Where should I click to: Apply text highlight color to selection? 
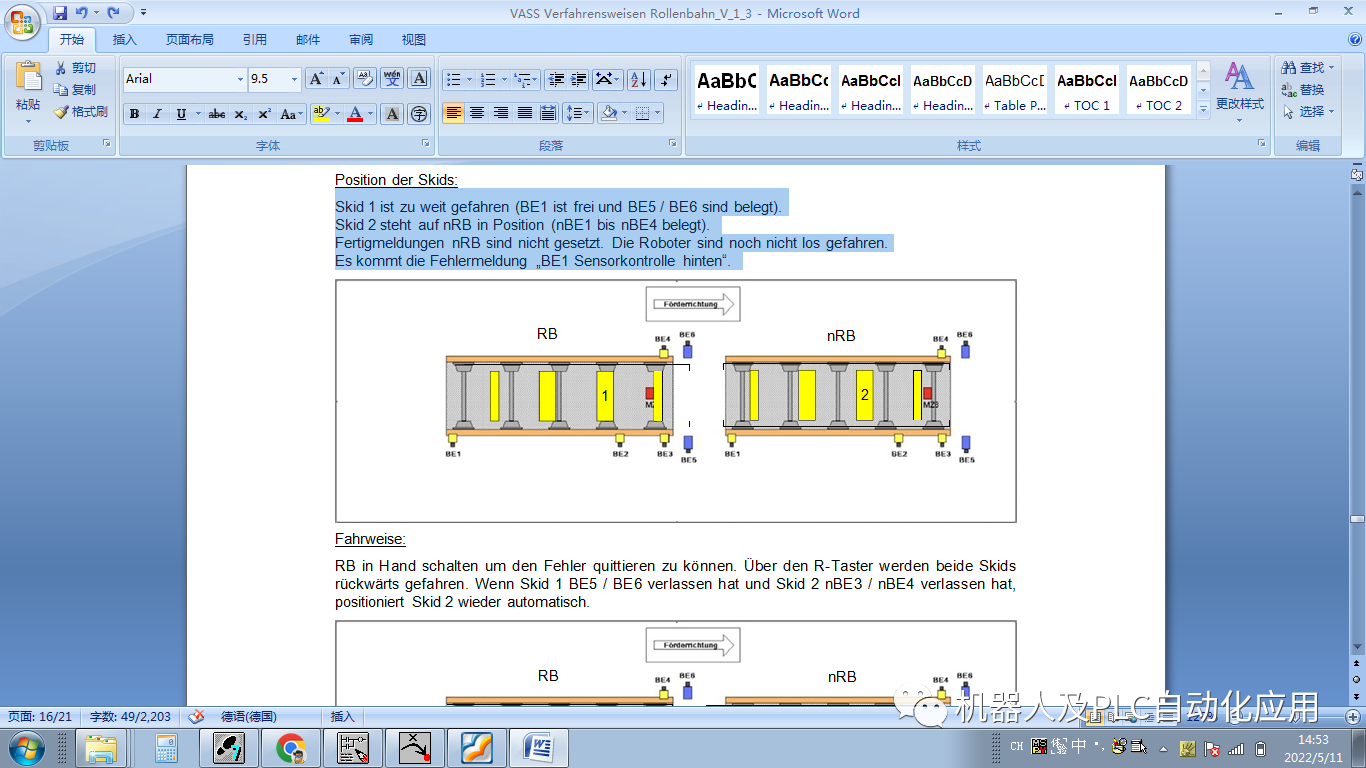coord(319,114)
